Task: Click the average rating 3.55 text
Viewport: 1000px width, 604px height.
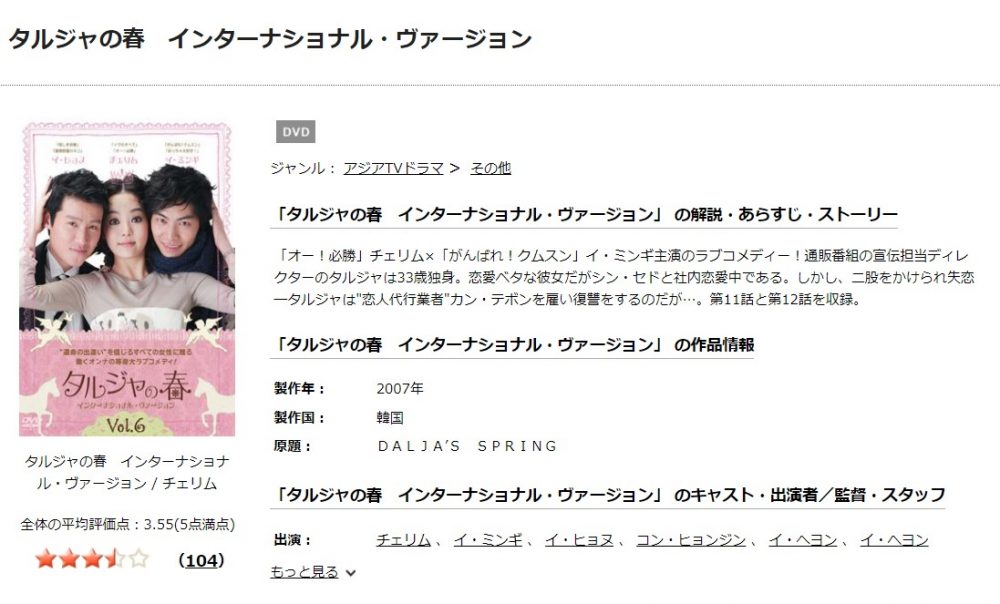Action: click(128, 524)
